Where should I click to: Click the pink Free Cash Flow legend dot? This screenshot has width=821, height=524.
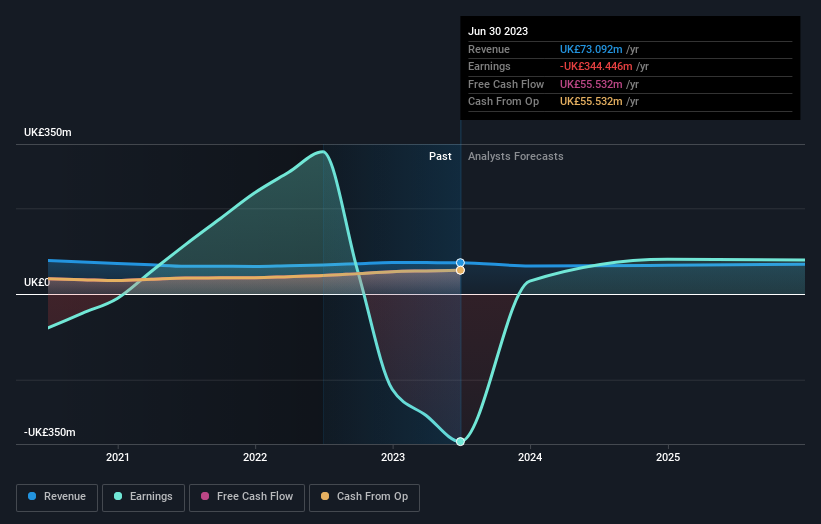pos(205,496)
